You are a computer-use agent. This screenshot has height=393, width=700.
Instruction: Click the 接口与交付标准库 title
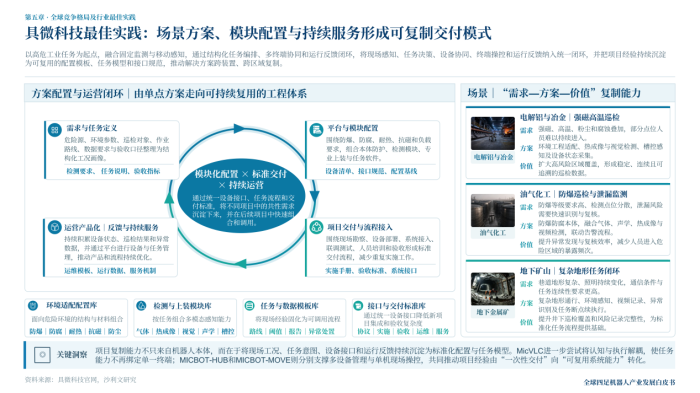pos(396,306)
